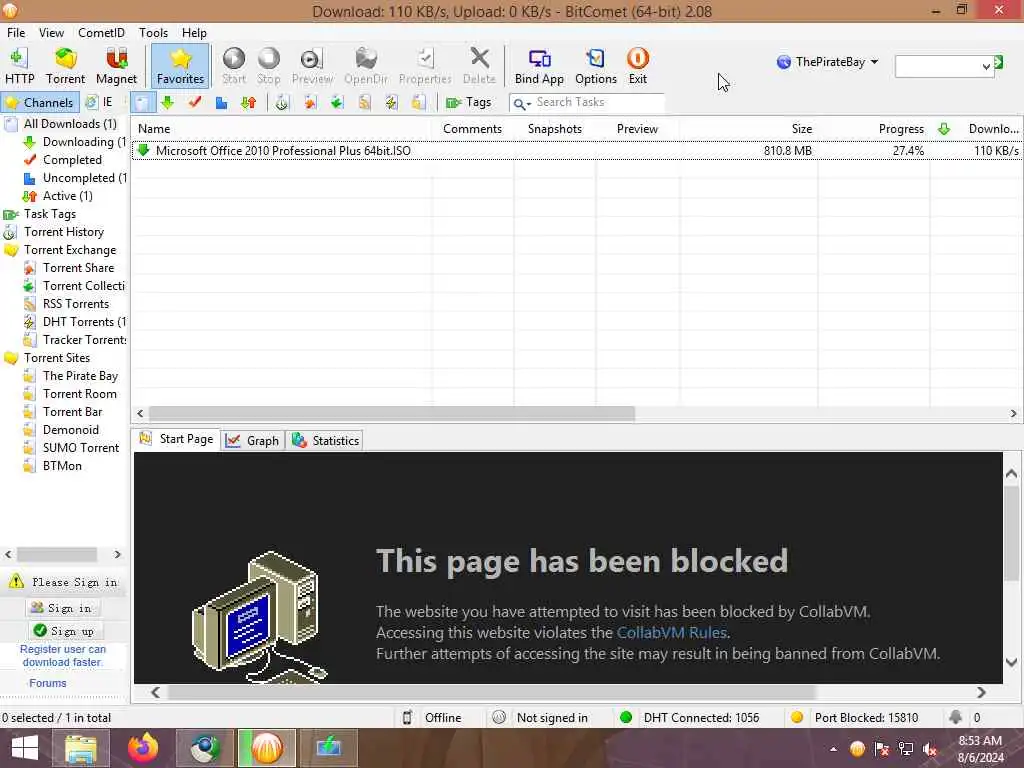Click the Sign in button

(61, 608)
